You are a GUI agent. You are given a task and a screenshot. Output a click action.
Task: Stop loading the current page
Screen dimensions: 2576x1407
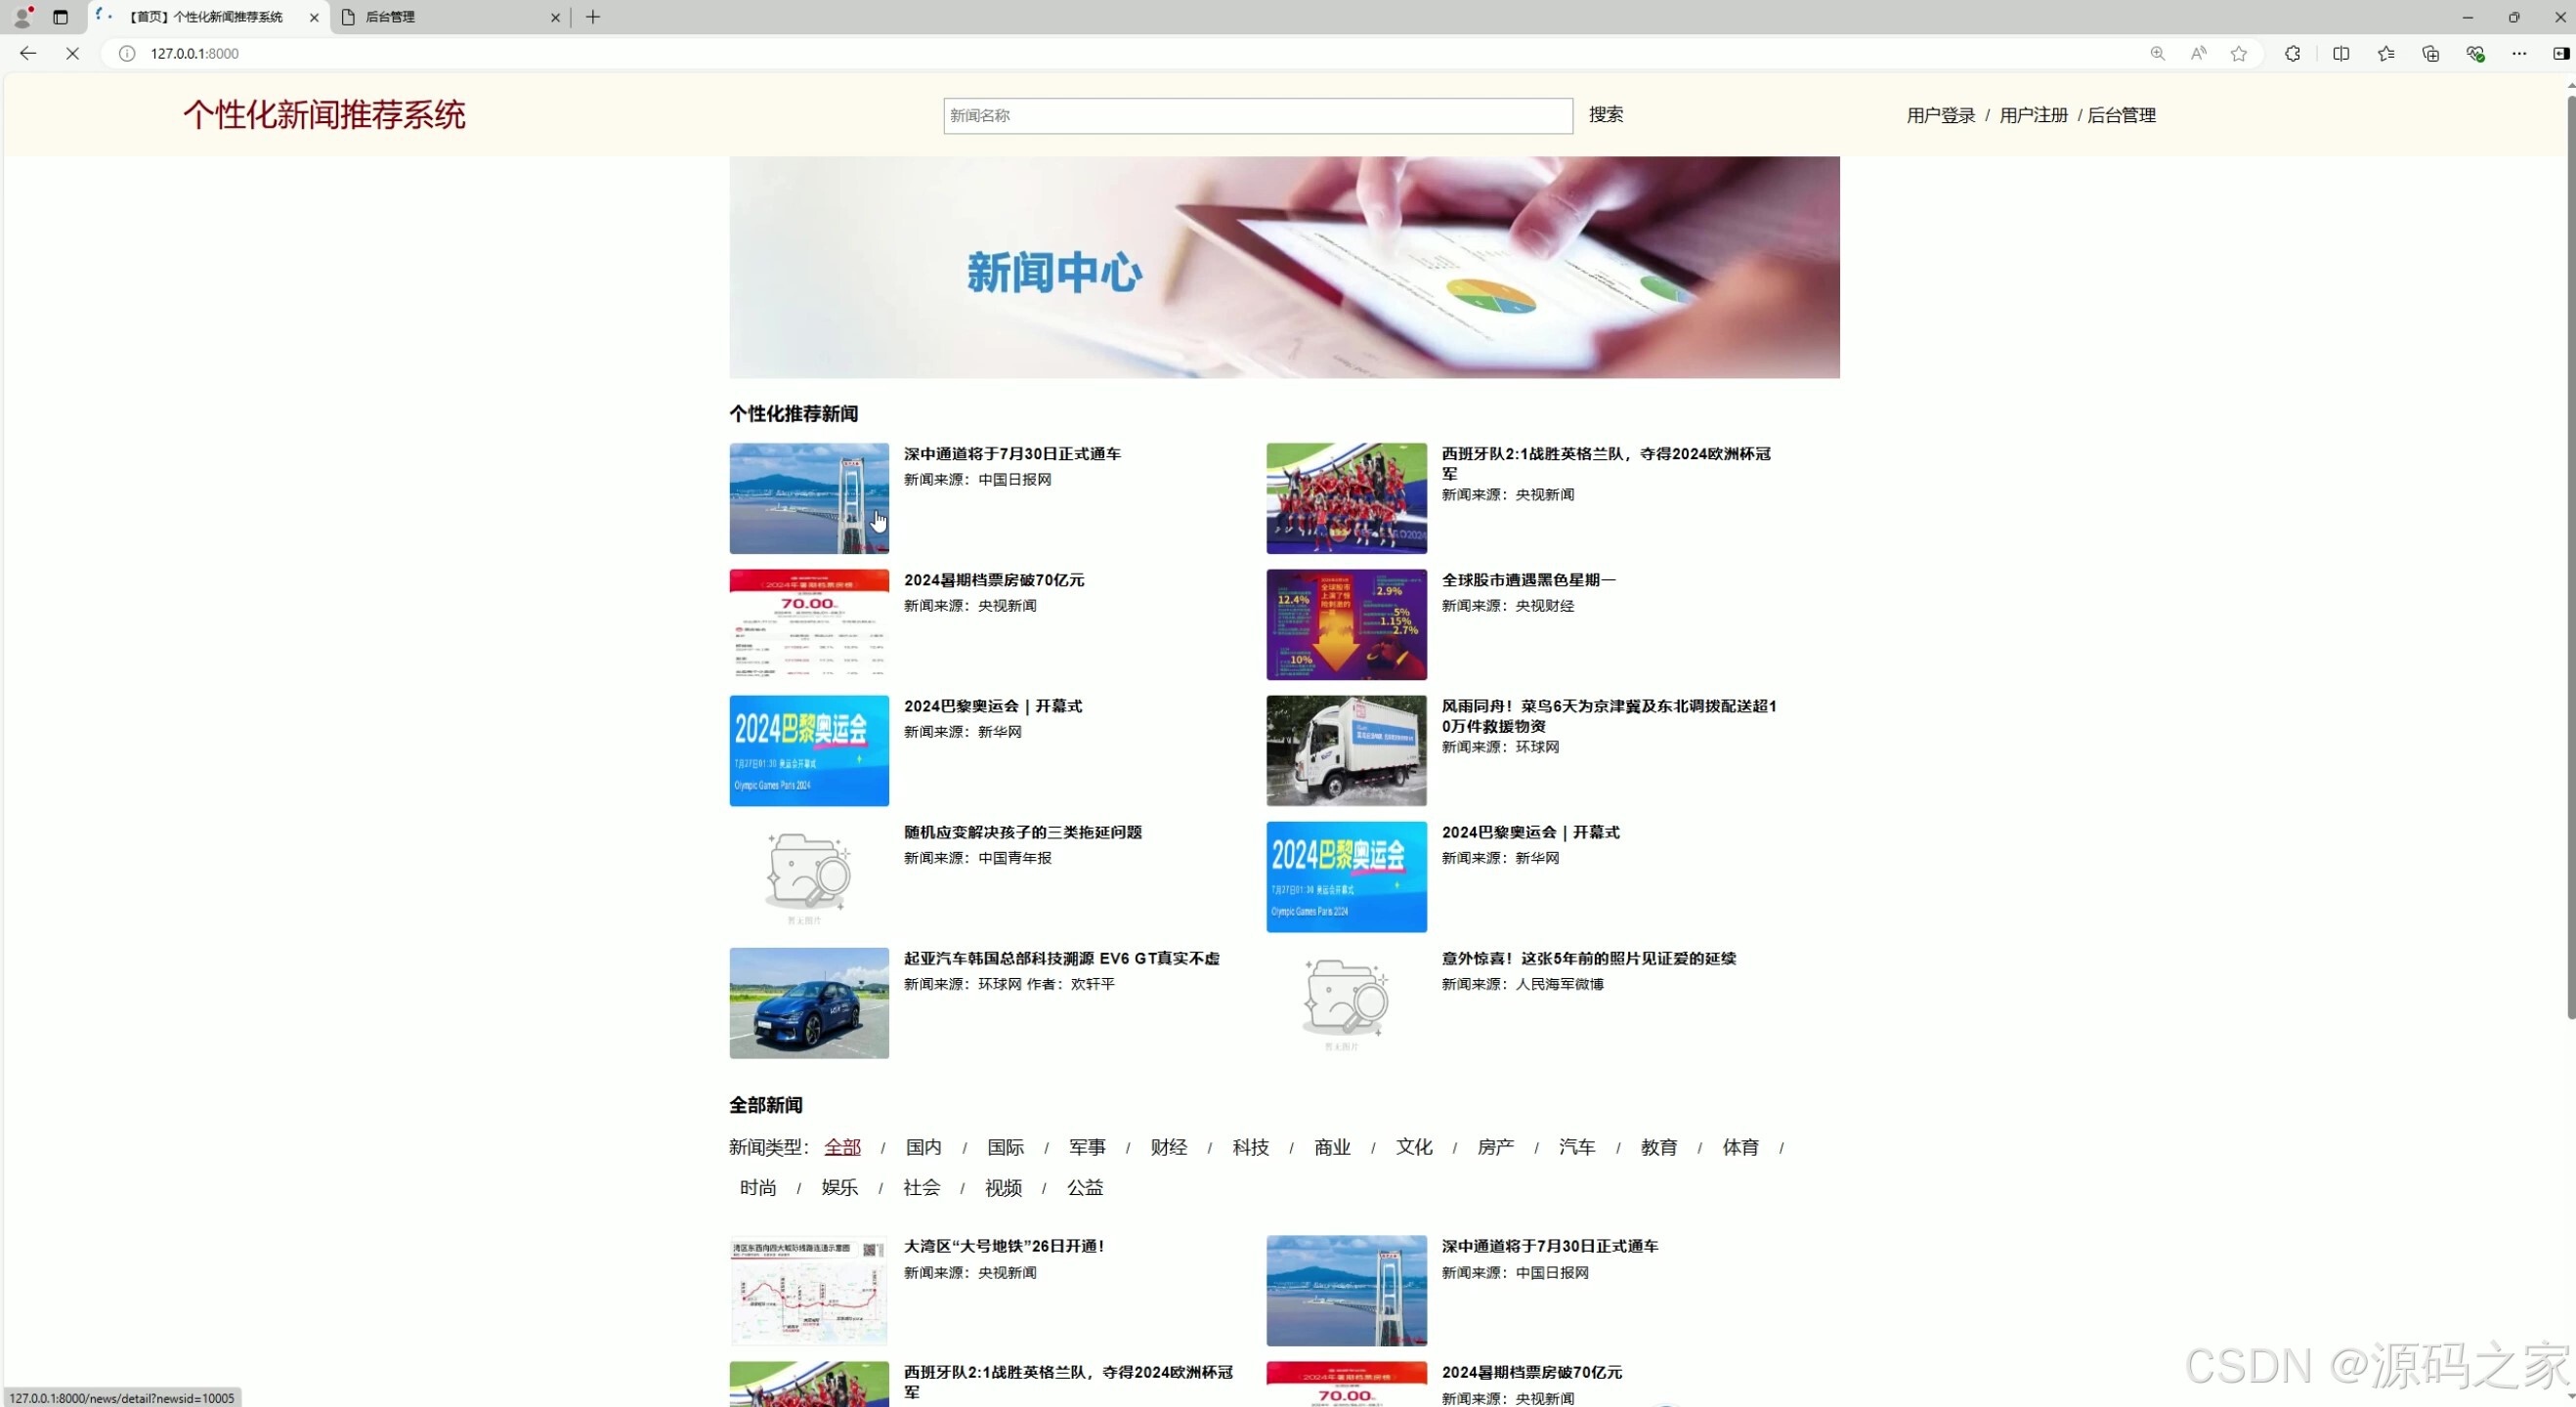point(71,53)
